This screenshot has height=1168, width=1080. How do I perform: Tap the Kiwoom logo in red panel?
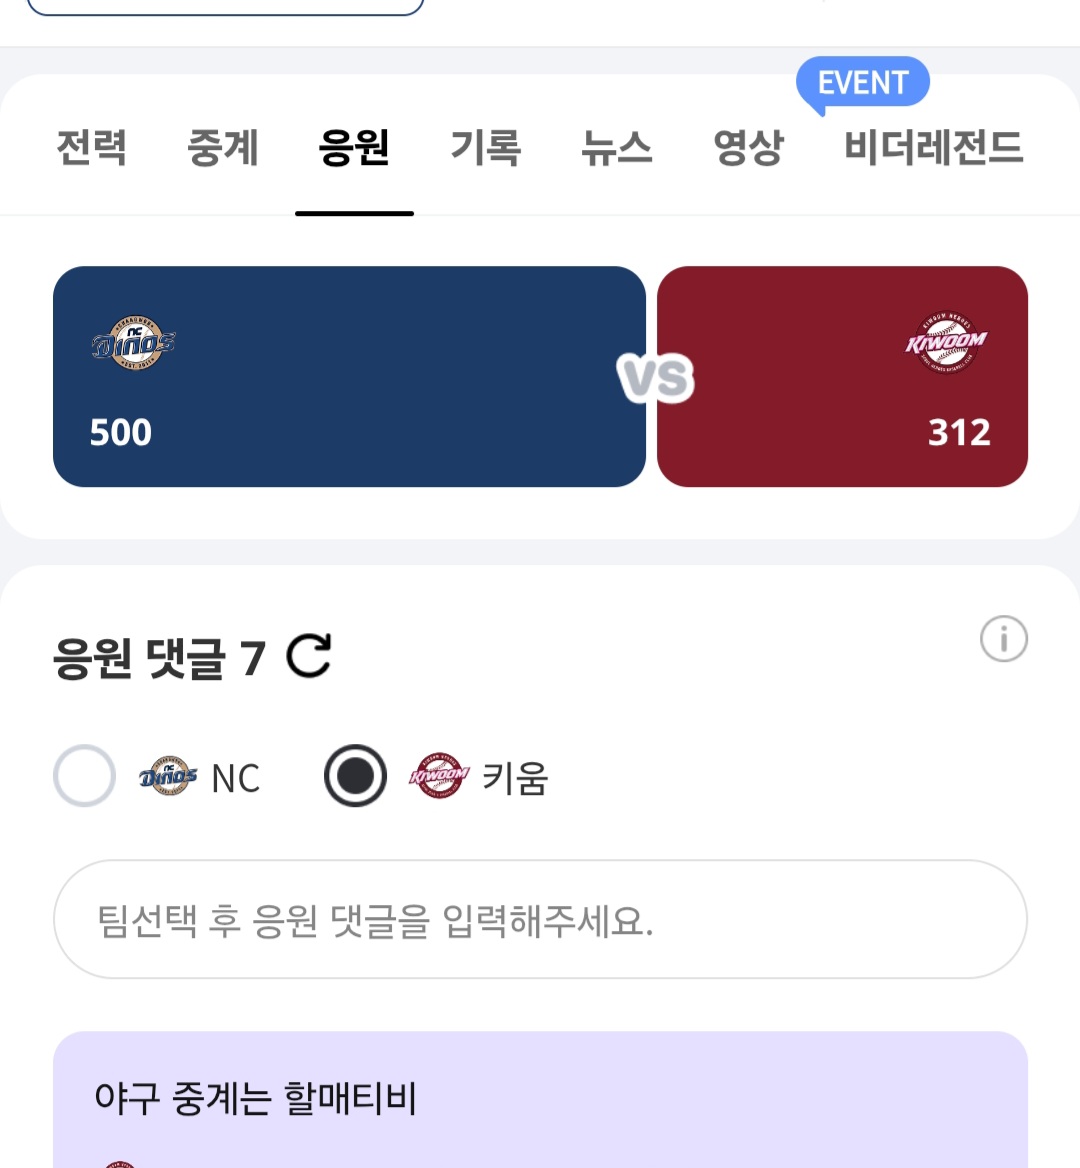[x=945, y=342]
